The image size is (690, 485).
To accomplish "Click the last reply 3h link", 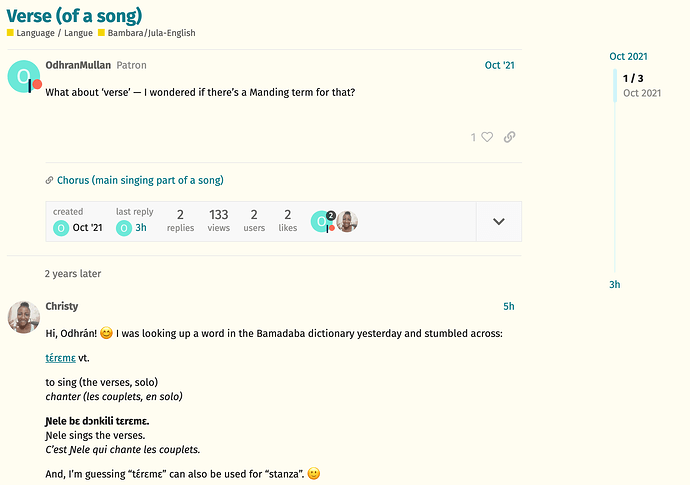I will pyautogui.click(x=141, y=228).
